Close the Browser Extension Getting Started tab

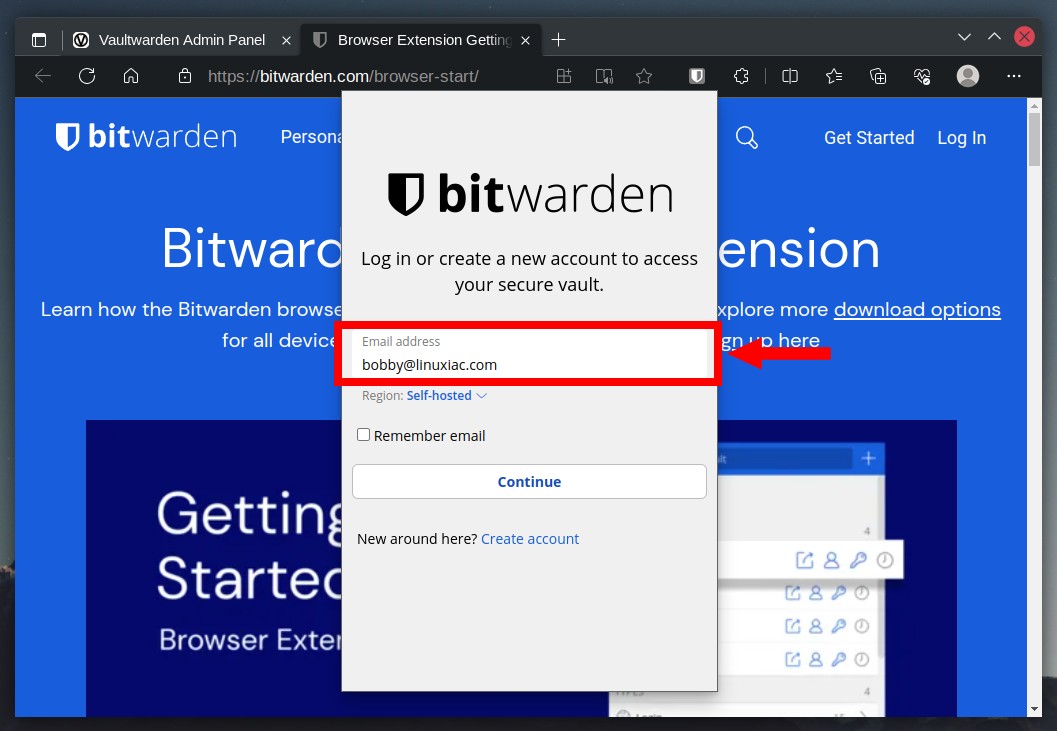[x=526, y=40]
